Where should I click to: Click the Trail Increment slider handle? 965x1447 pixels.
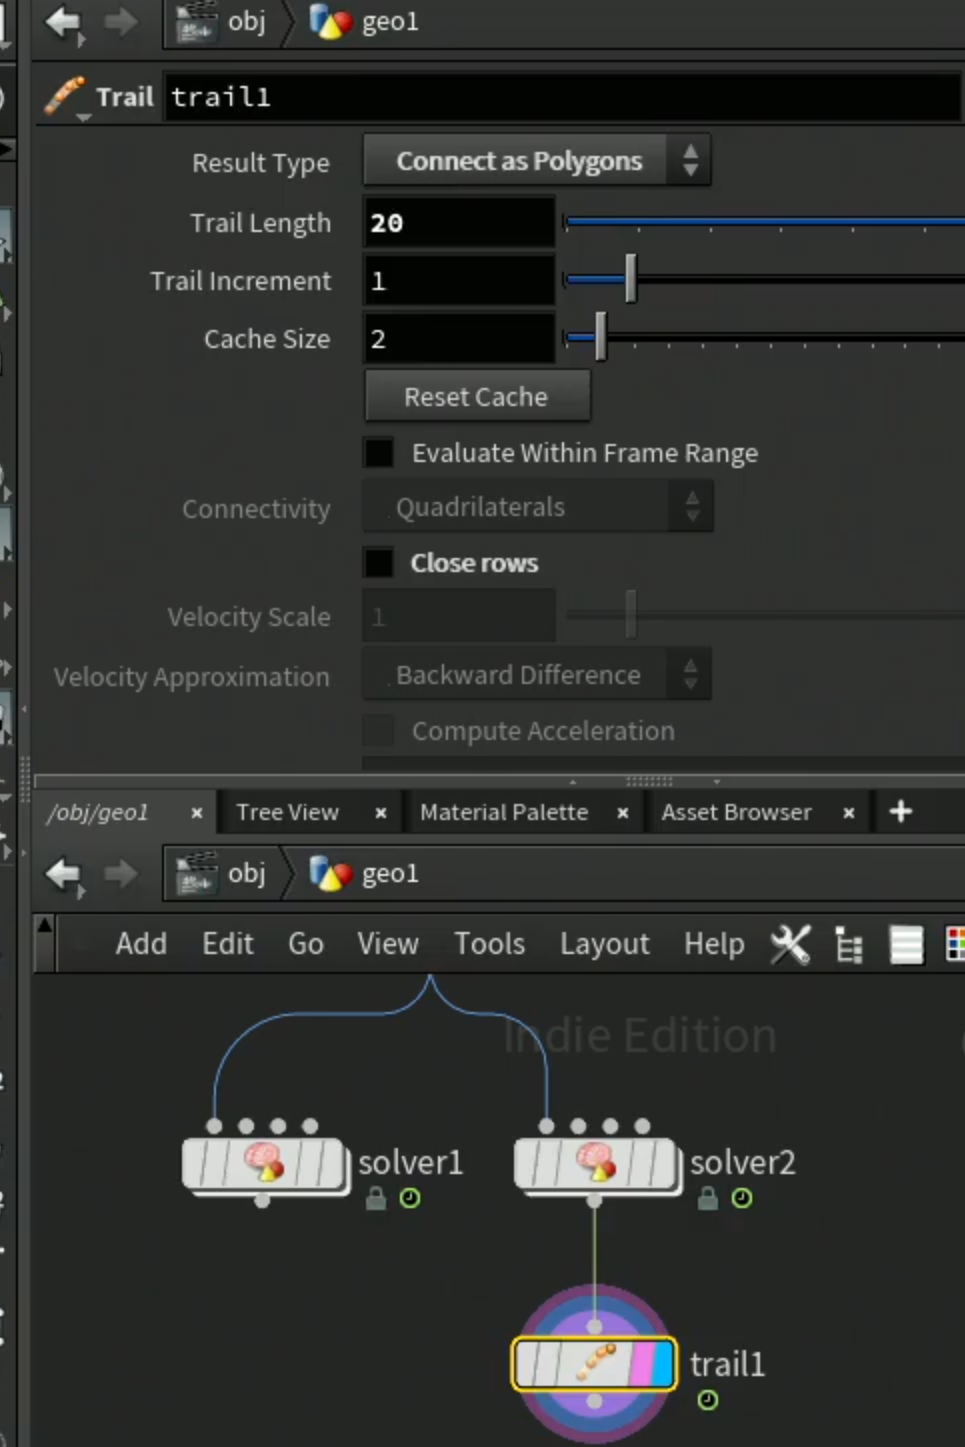click(x=630, y=279)
